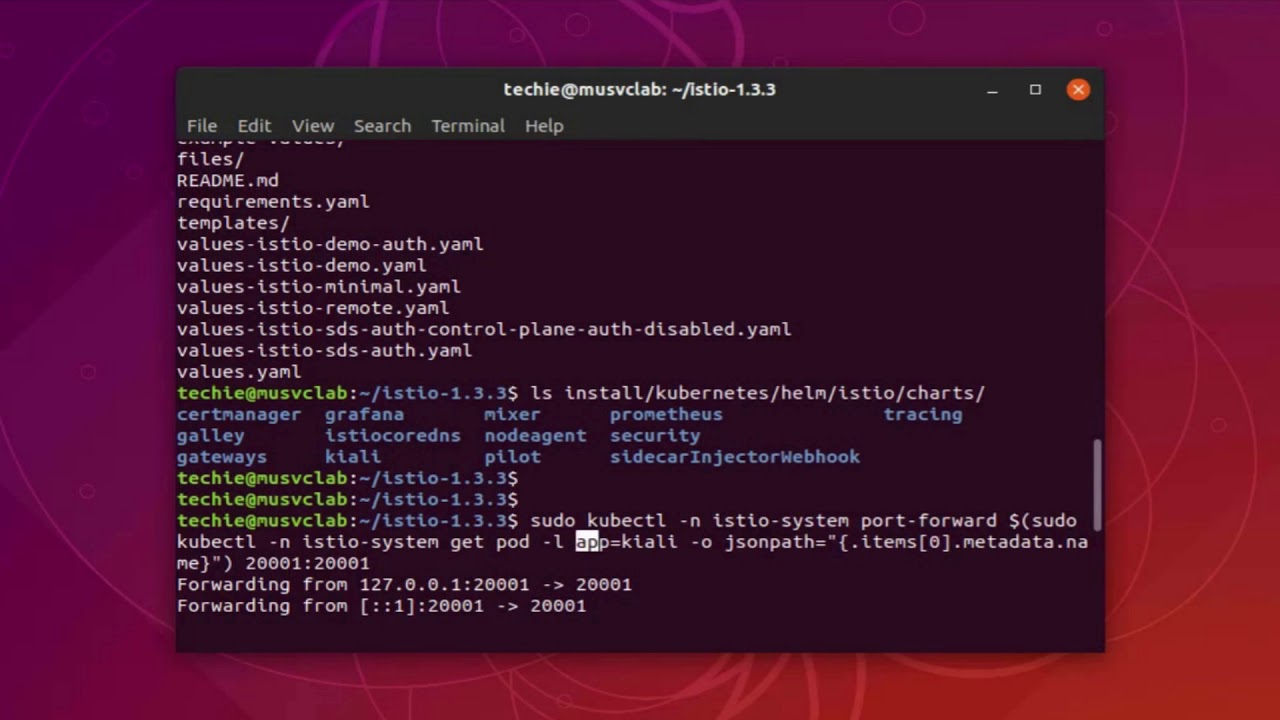Click the values.yaml line
Viewport: 1280px width, 720px height.
[x=239, y=372]
